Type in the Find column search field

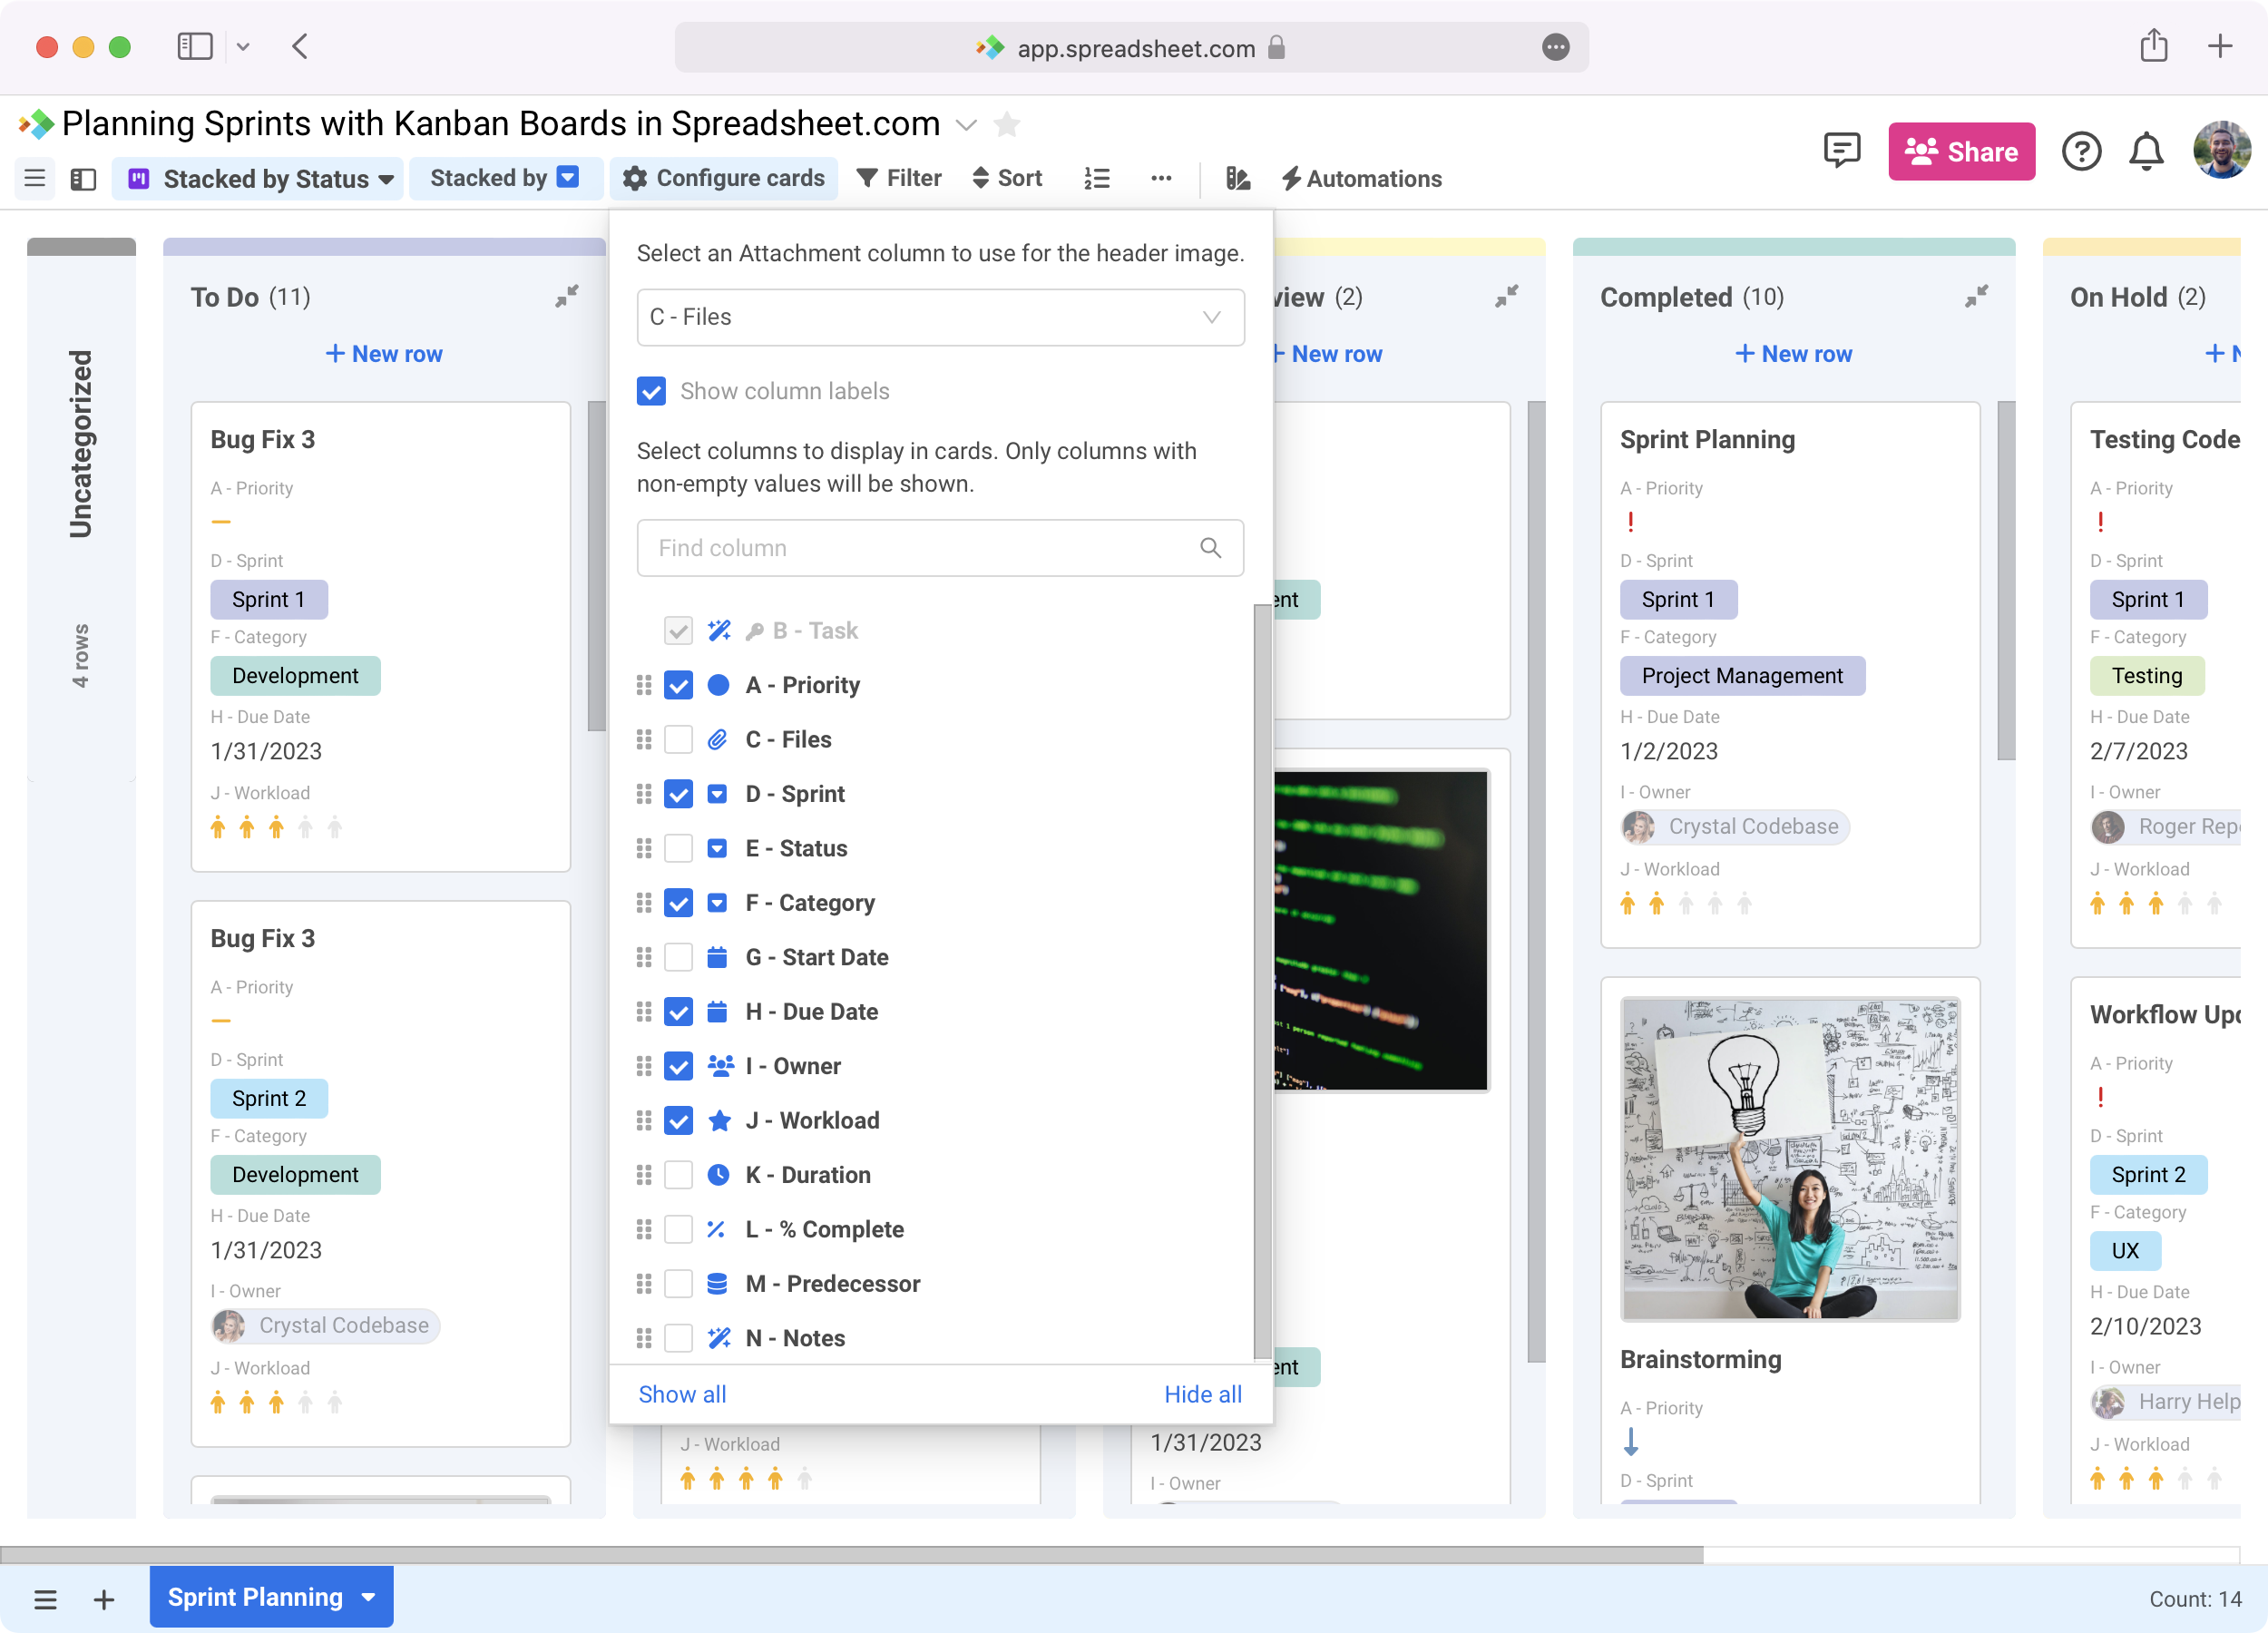[x=920, y=548]
